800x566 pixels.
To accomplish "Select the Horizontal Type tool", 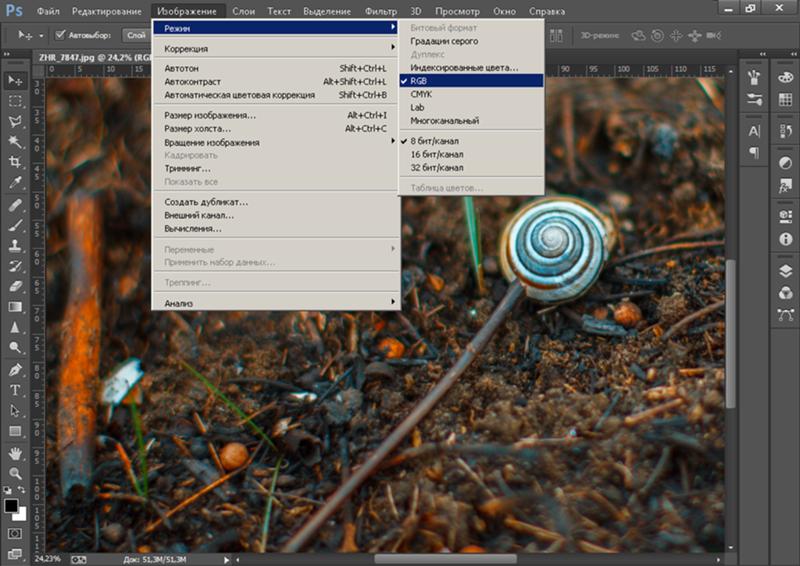I will (15, 390).
